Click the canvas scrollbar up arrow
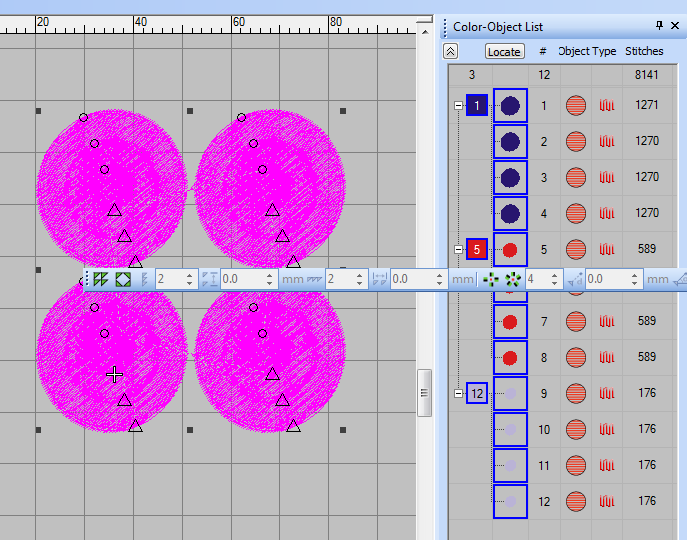 [x=425, y=32]
